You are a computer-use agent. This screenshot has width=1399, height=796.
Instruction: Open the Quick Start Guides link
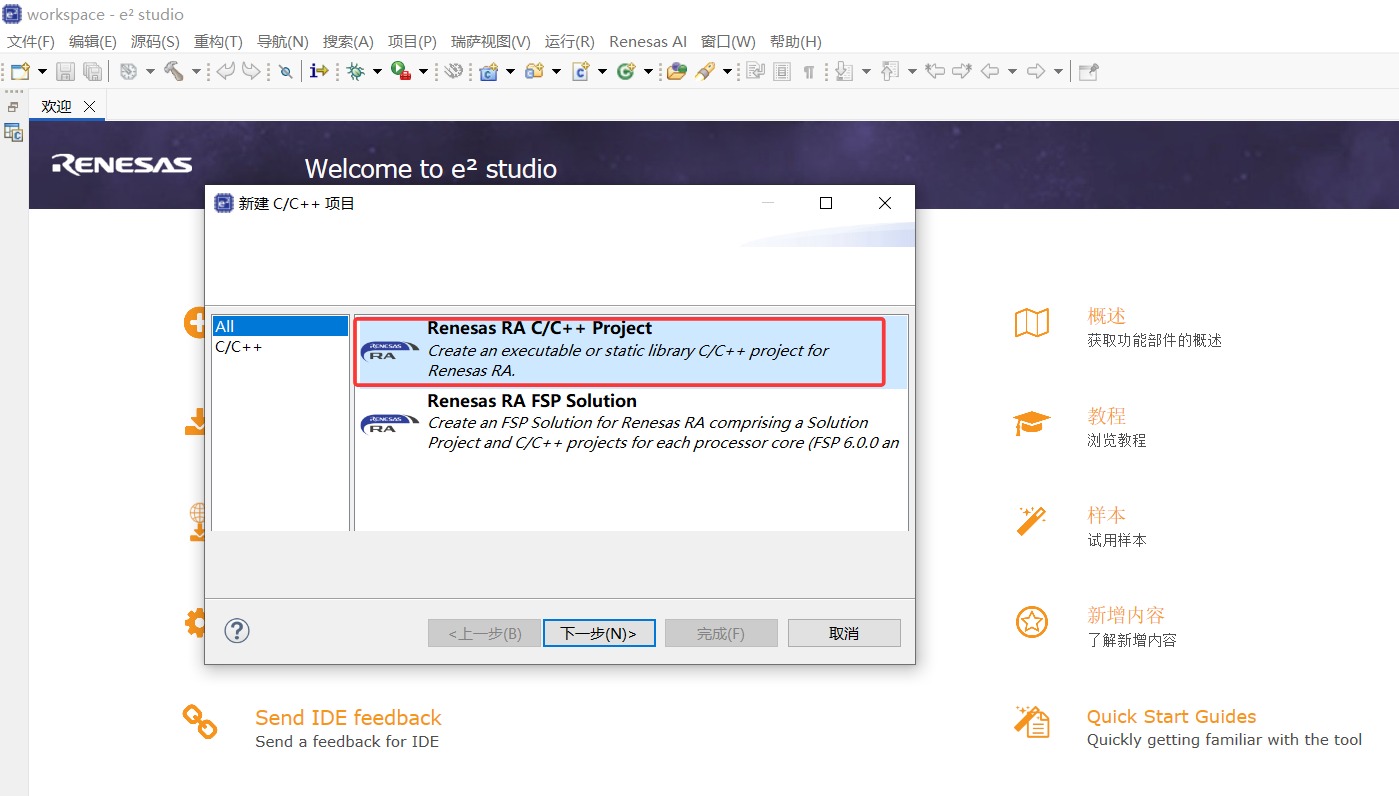pyautogui.click(x=1171, y=716)
